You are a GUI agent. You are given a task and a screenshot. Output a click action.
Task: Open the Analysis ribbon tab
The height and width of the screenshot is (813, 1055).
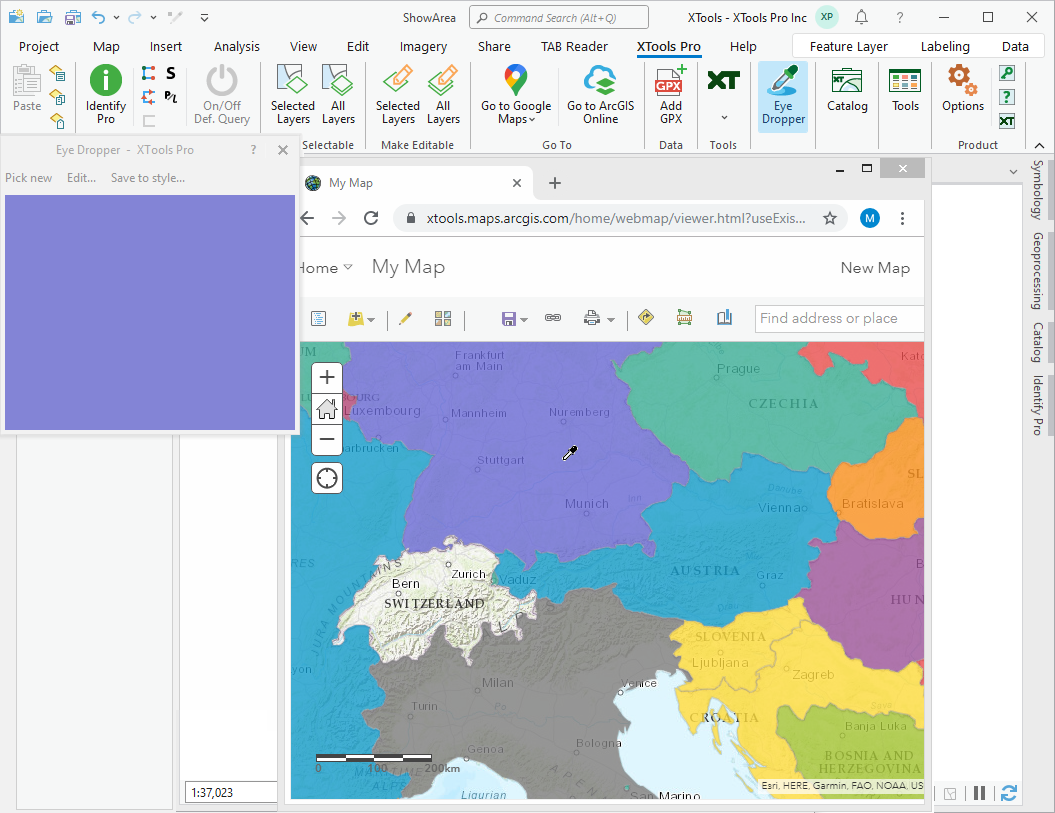point(236,46)
